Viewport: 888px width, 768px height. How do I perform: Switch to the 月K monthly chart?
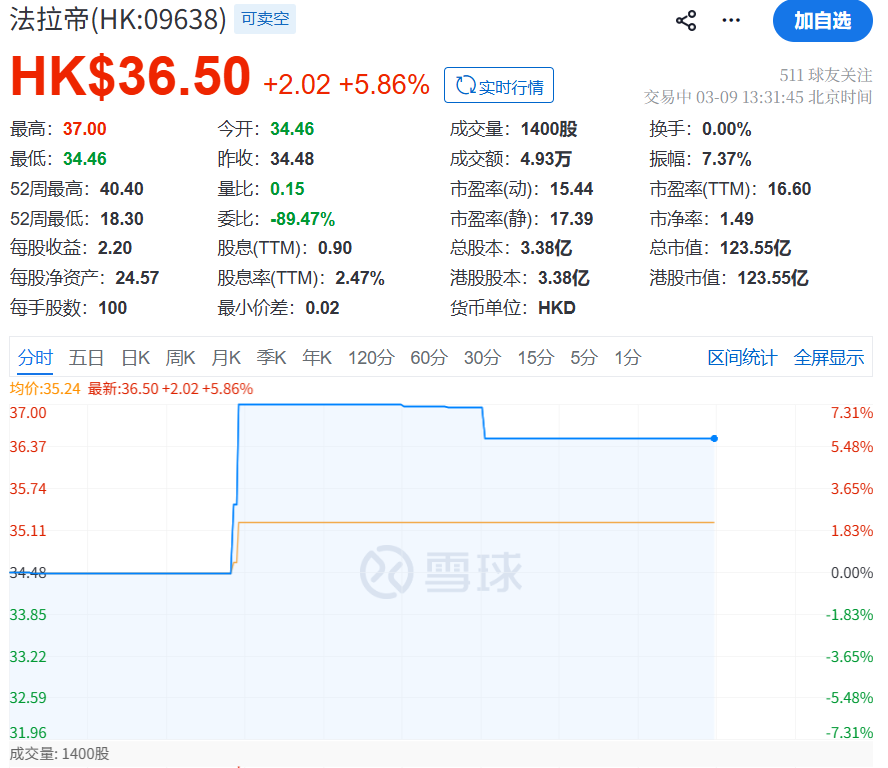click(x=227, y=357)
